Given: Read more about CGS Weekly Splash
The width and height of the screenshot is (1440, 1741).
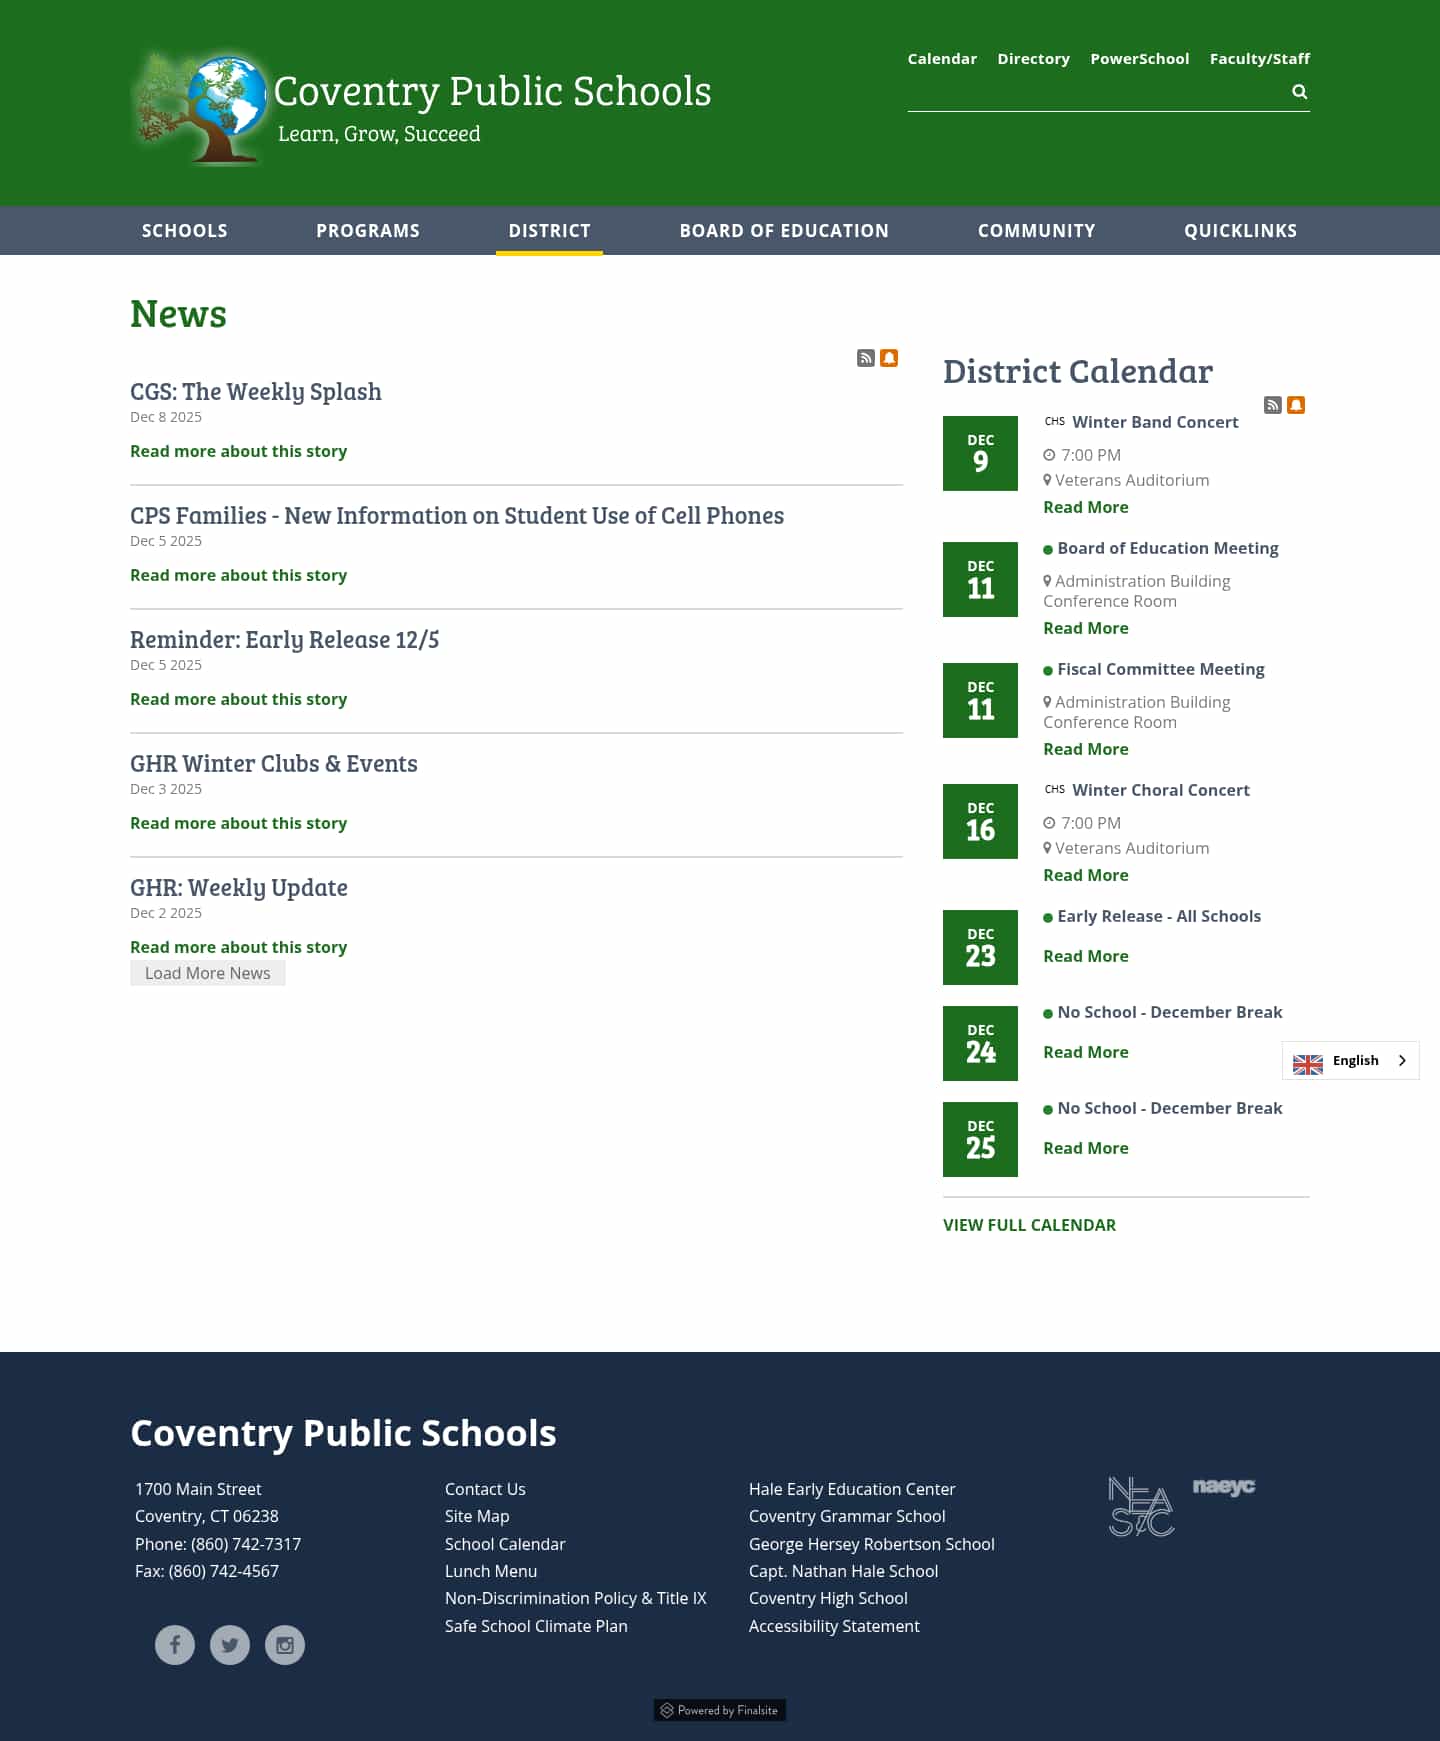Looking at the screenshot, I should pyautogui.click(x=238, y=451).
